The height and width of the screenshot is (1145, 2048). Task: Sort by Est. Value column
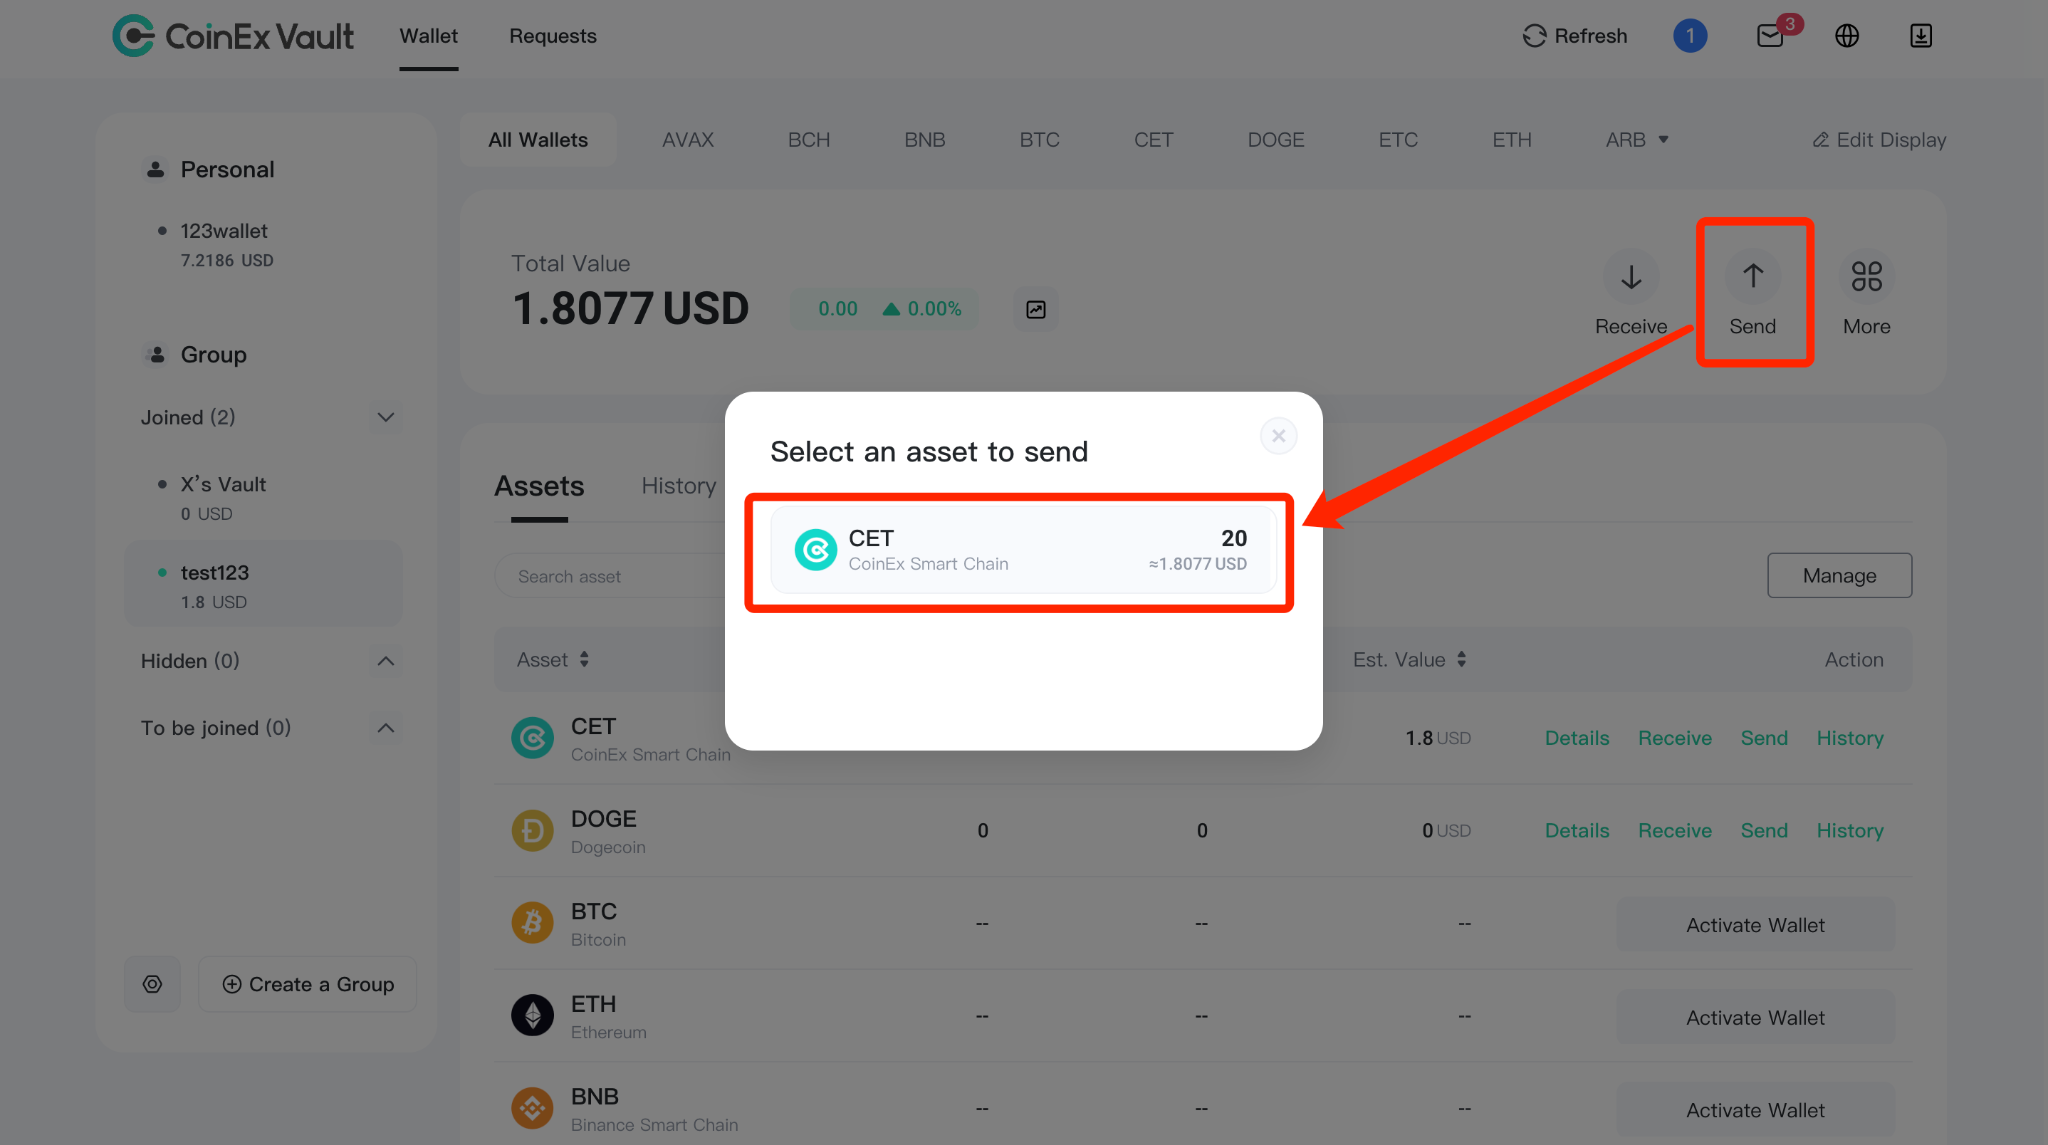pos(1409,660)
